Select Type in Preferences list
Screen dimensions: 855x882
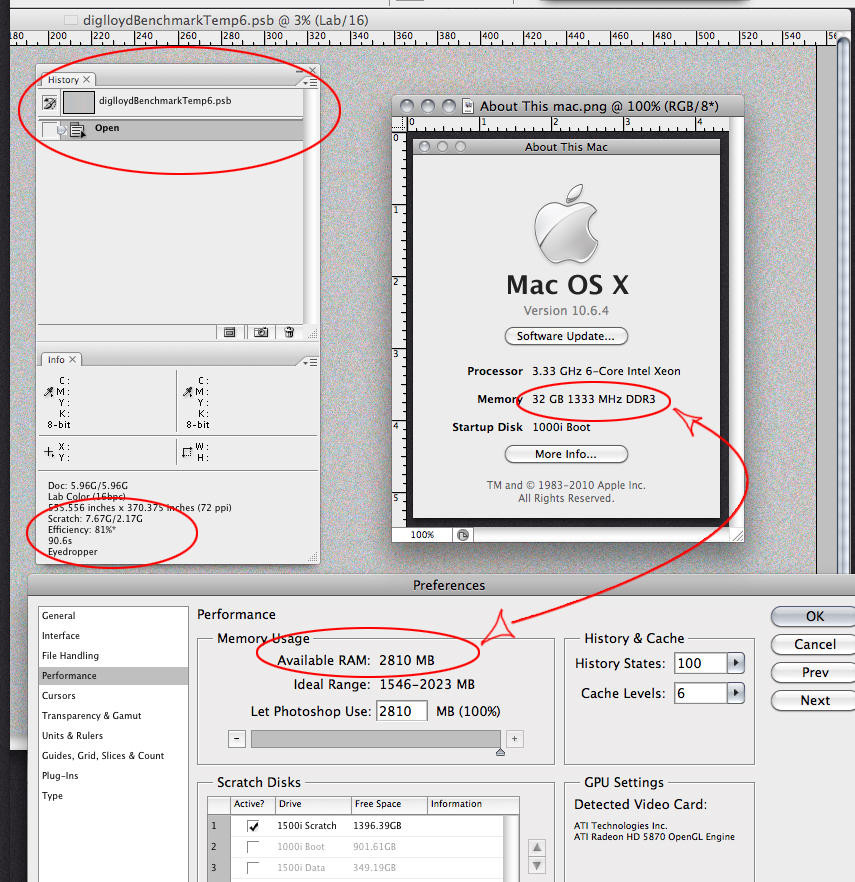(x=113, y=796)
